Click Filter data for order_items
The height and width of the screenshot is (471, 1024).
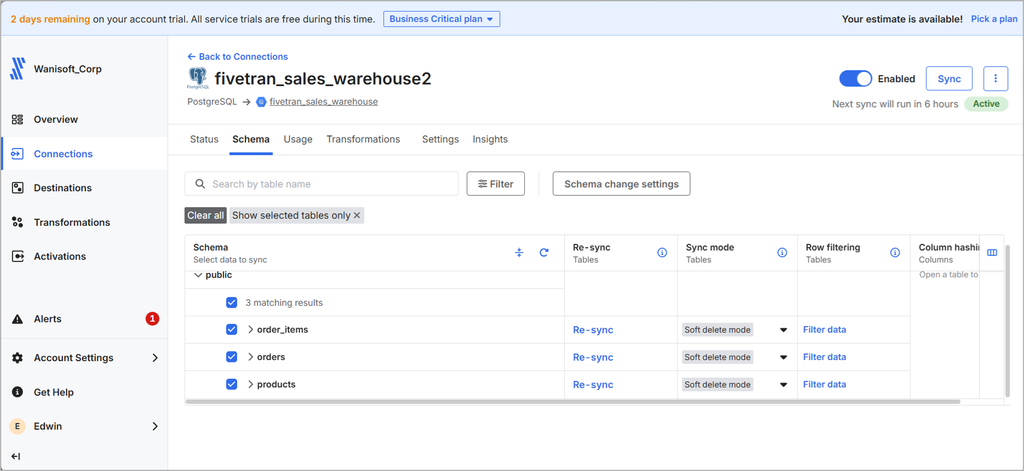click(x=824, y=329)
